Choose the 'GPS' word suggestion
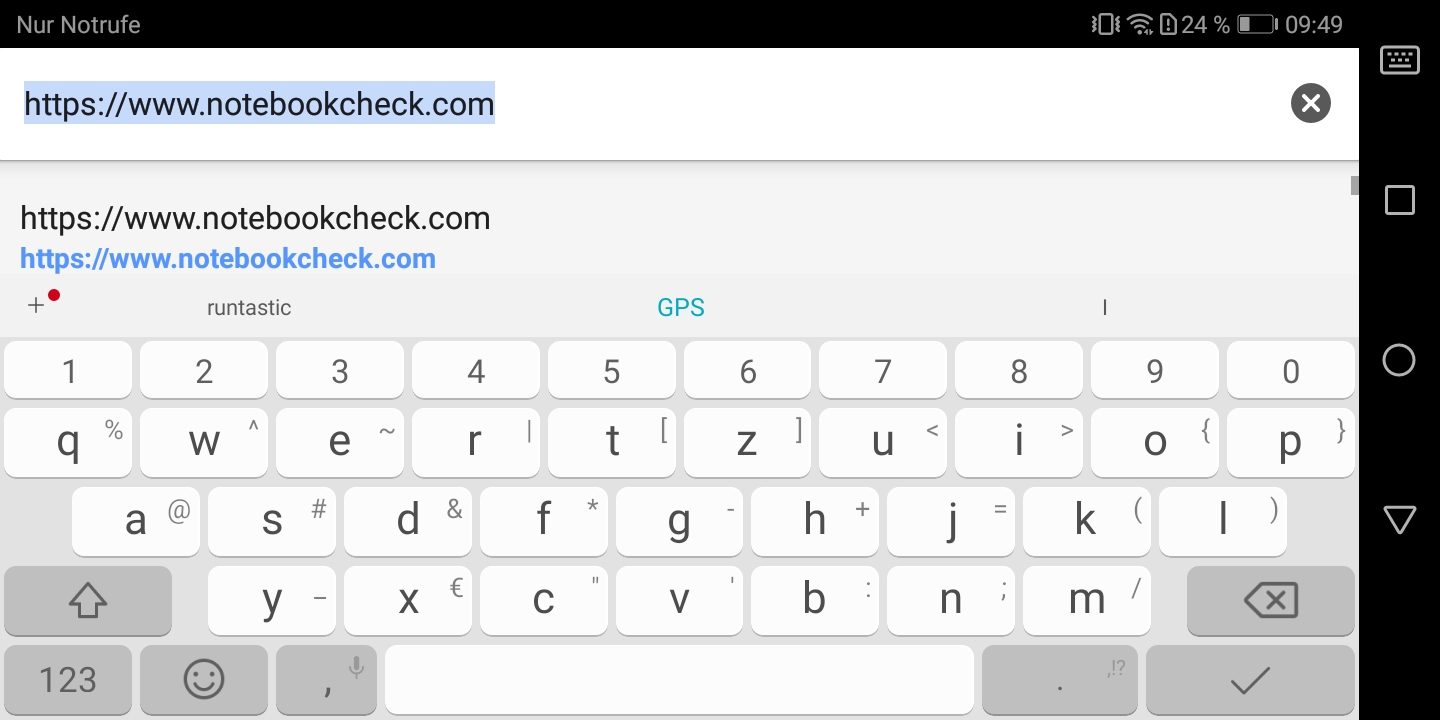Image resolution: width=1440 pixels, height=720 pixels. click(x=681, y=308)
